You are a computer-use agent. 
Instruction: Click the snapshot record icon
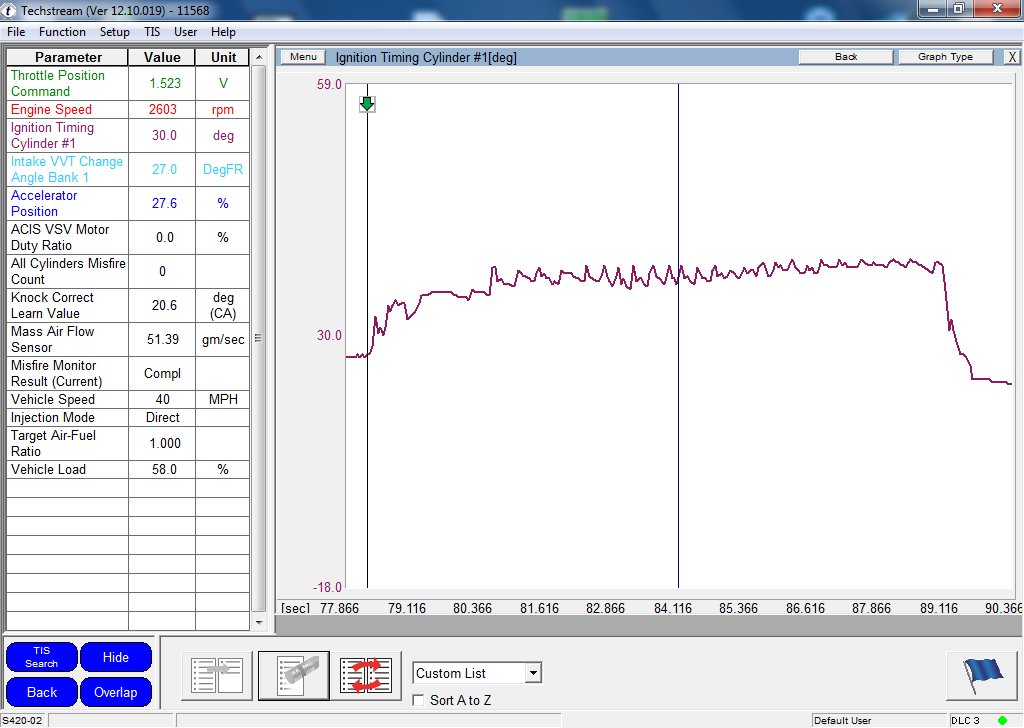(294, 675)
